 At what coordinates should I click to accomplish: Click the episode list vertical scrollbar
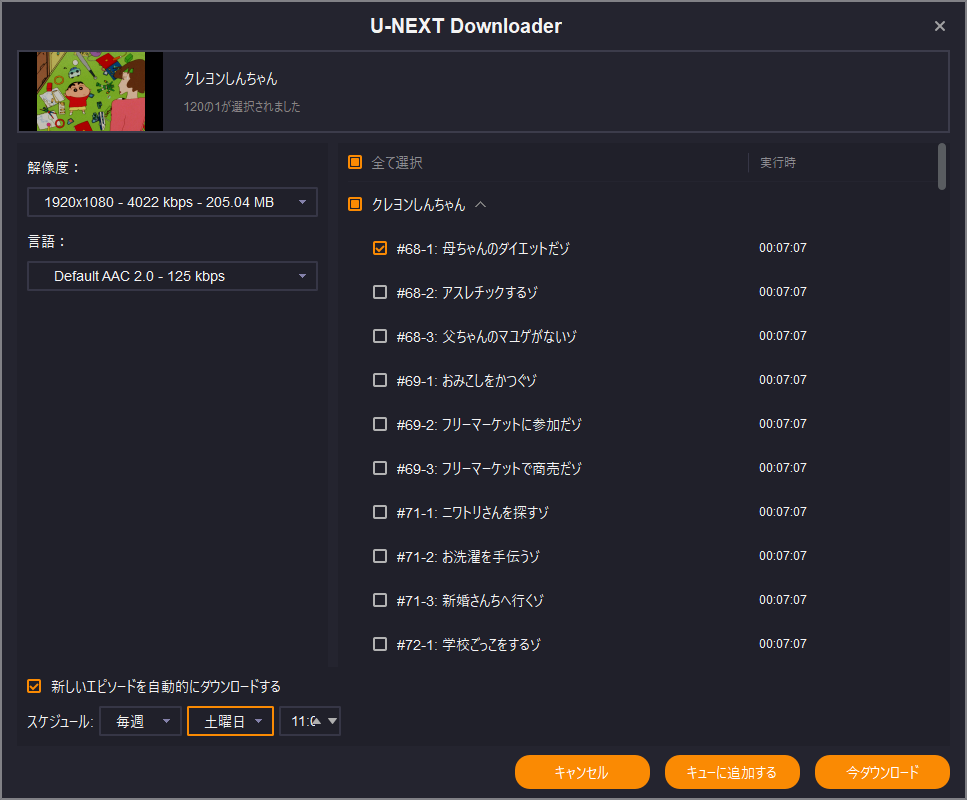pyautogui.click(x=942, y=167)
